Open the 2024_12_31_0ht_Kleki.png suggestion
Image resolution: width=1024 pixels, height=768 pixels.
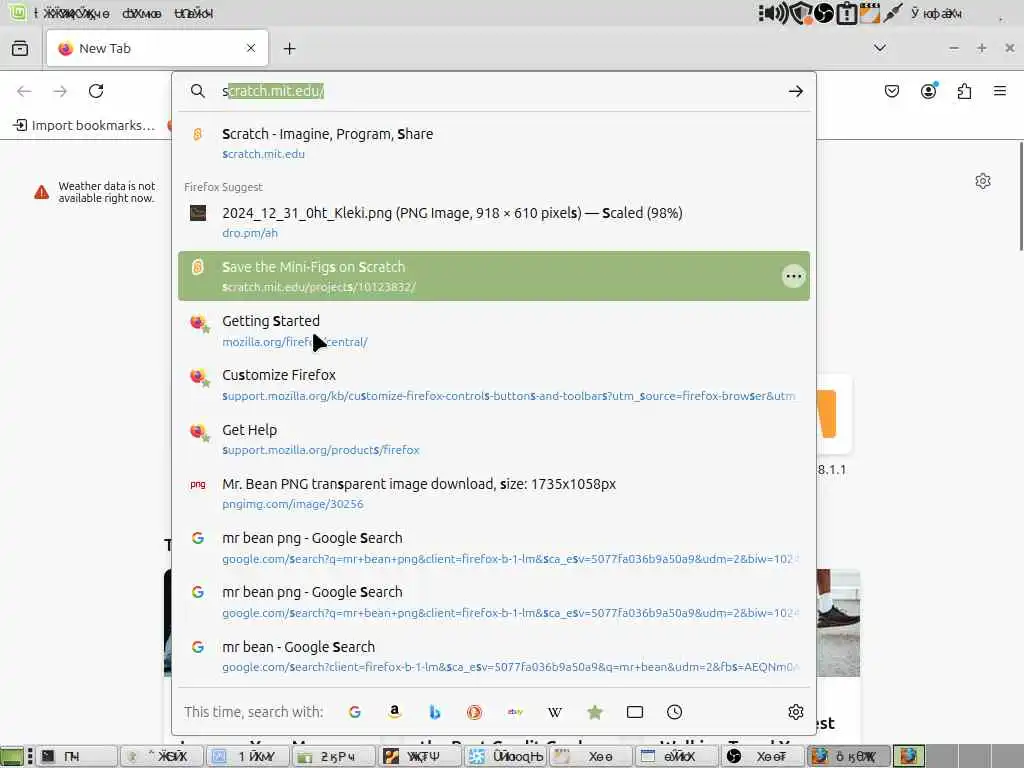point(494,222)
